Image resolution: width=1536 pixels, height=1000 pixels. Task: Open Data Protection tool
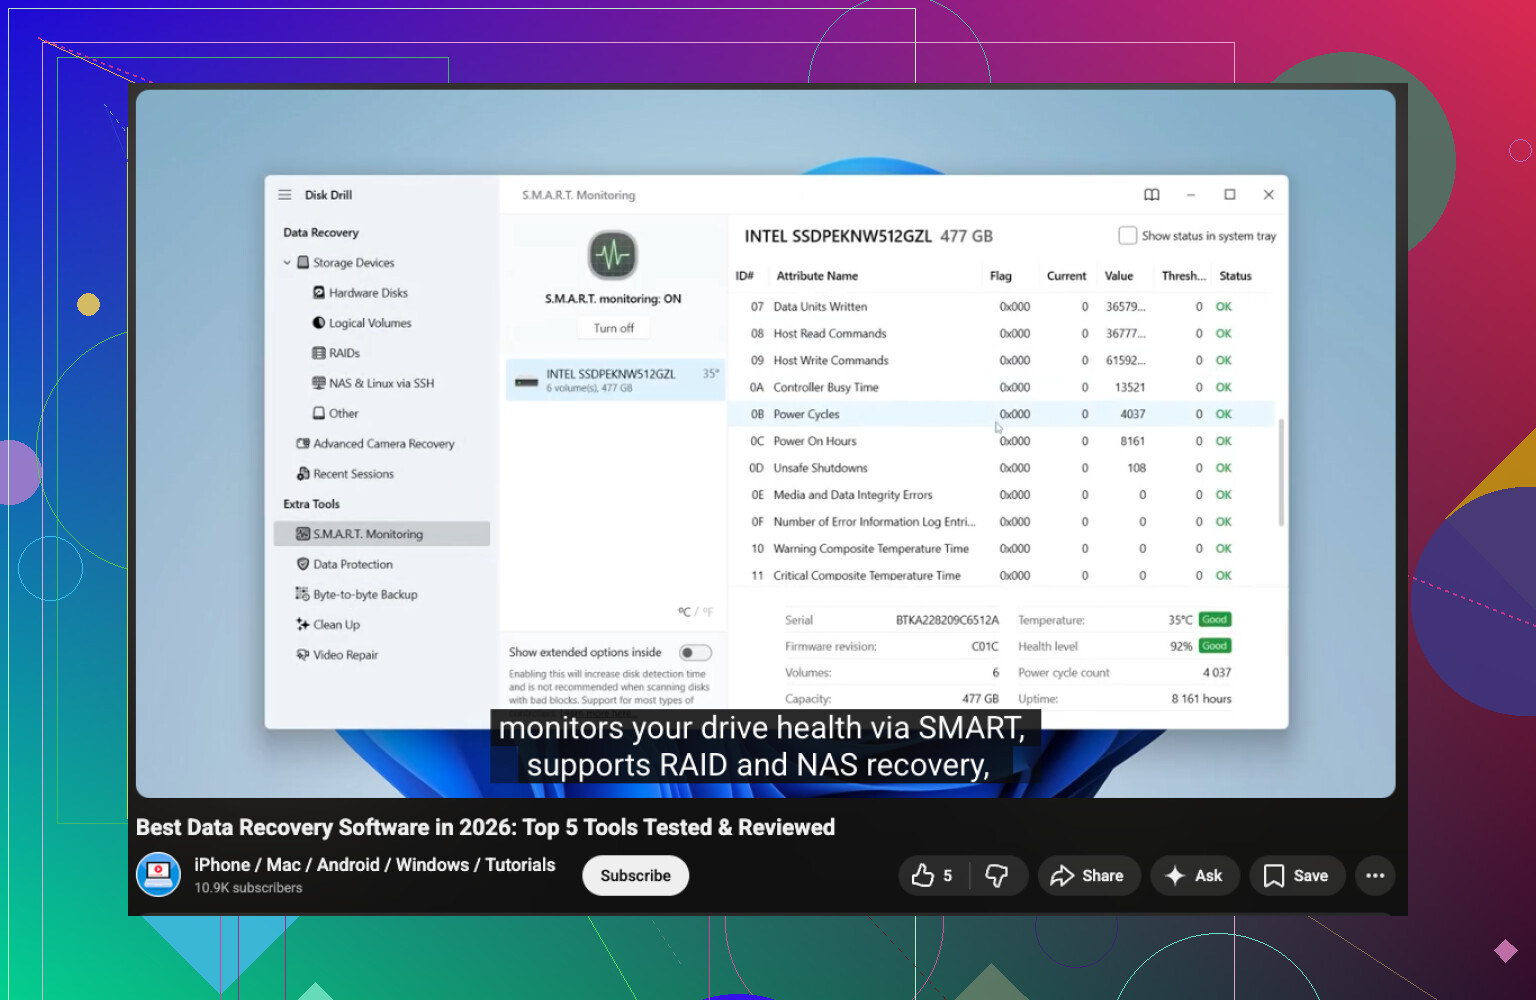click(353, 564)
